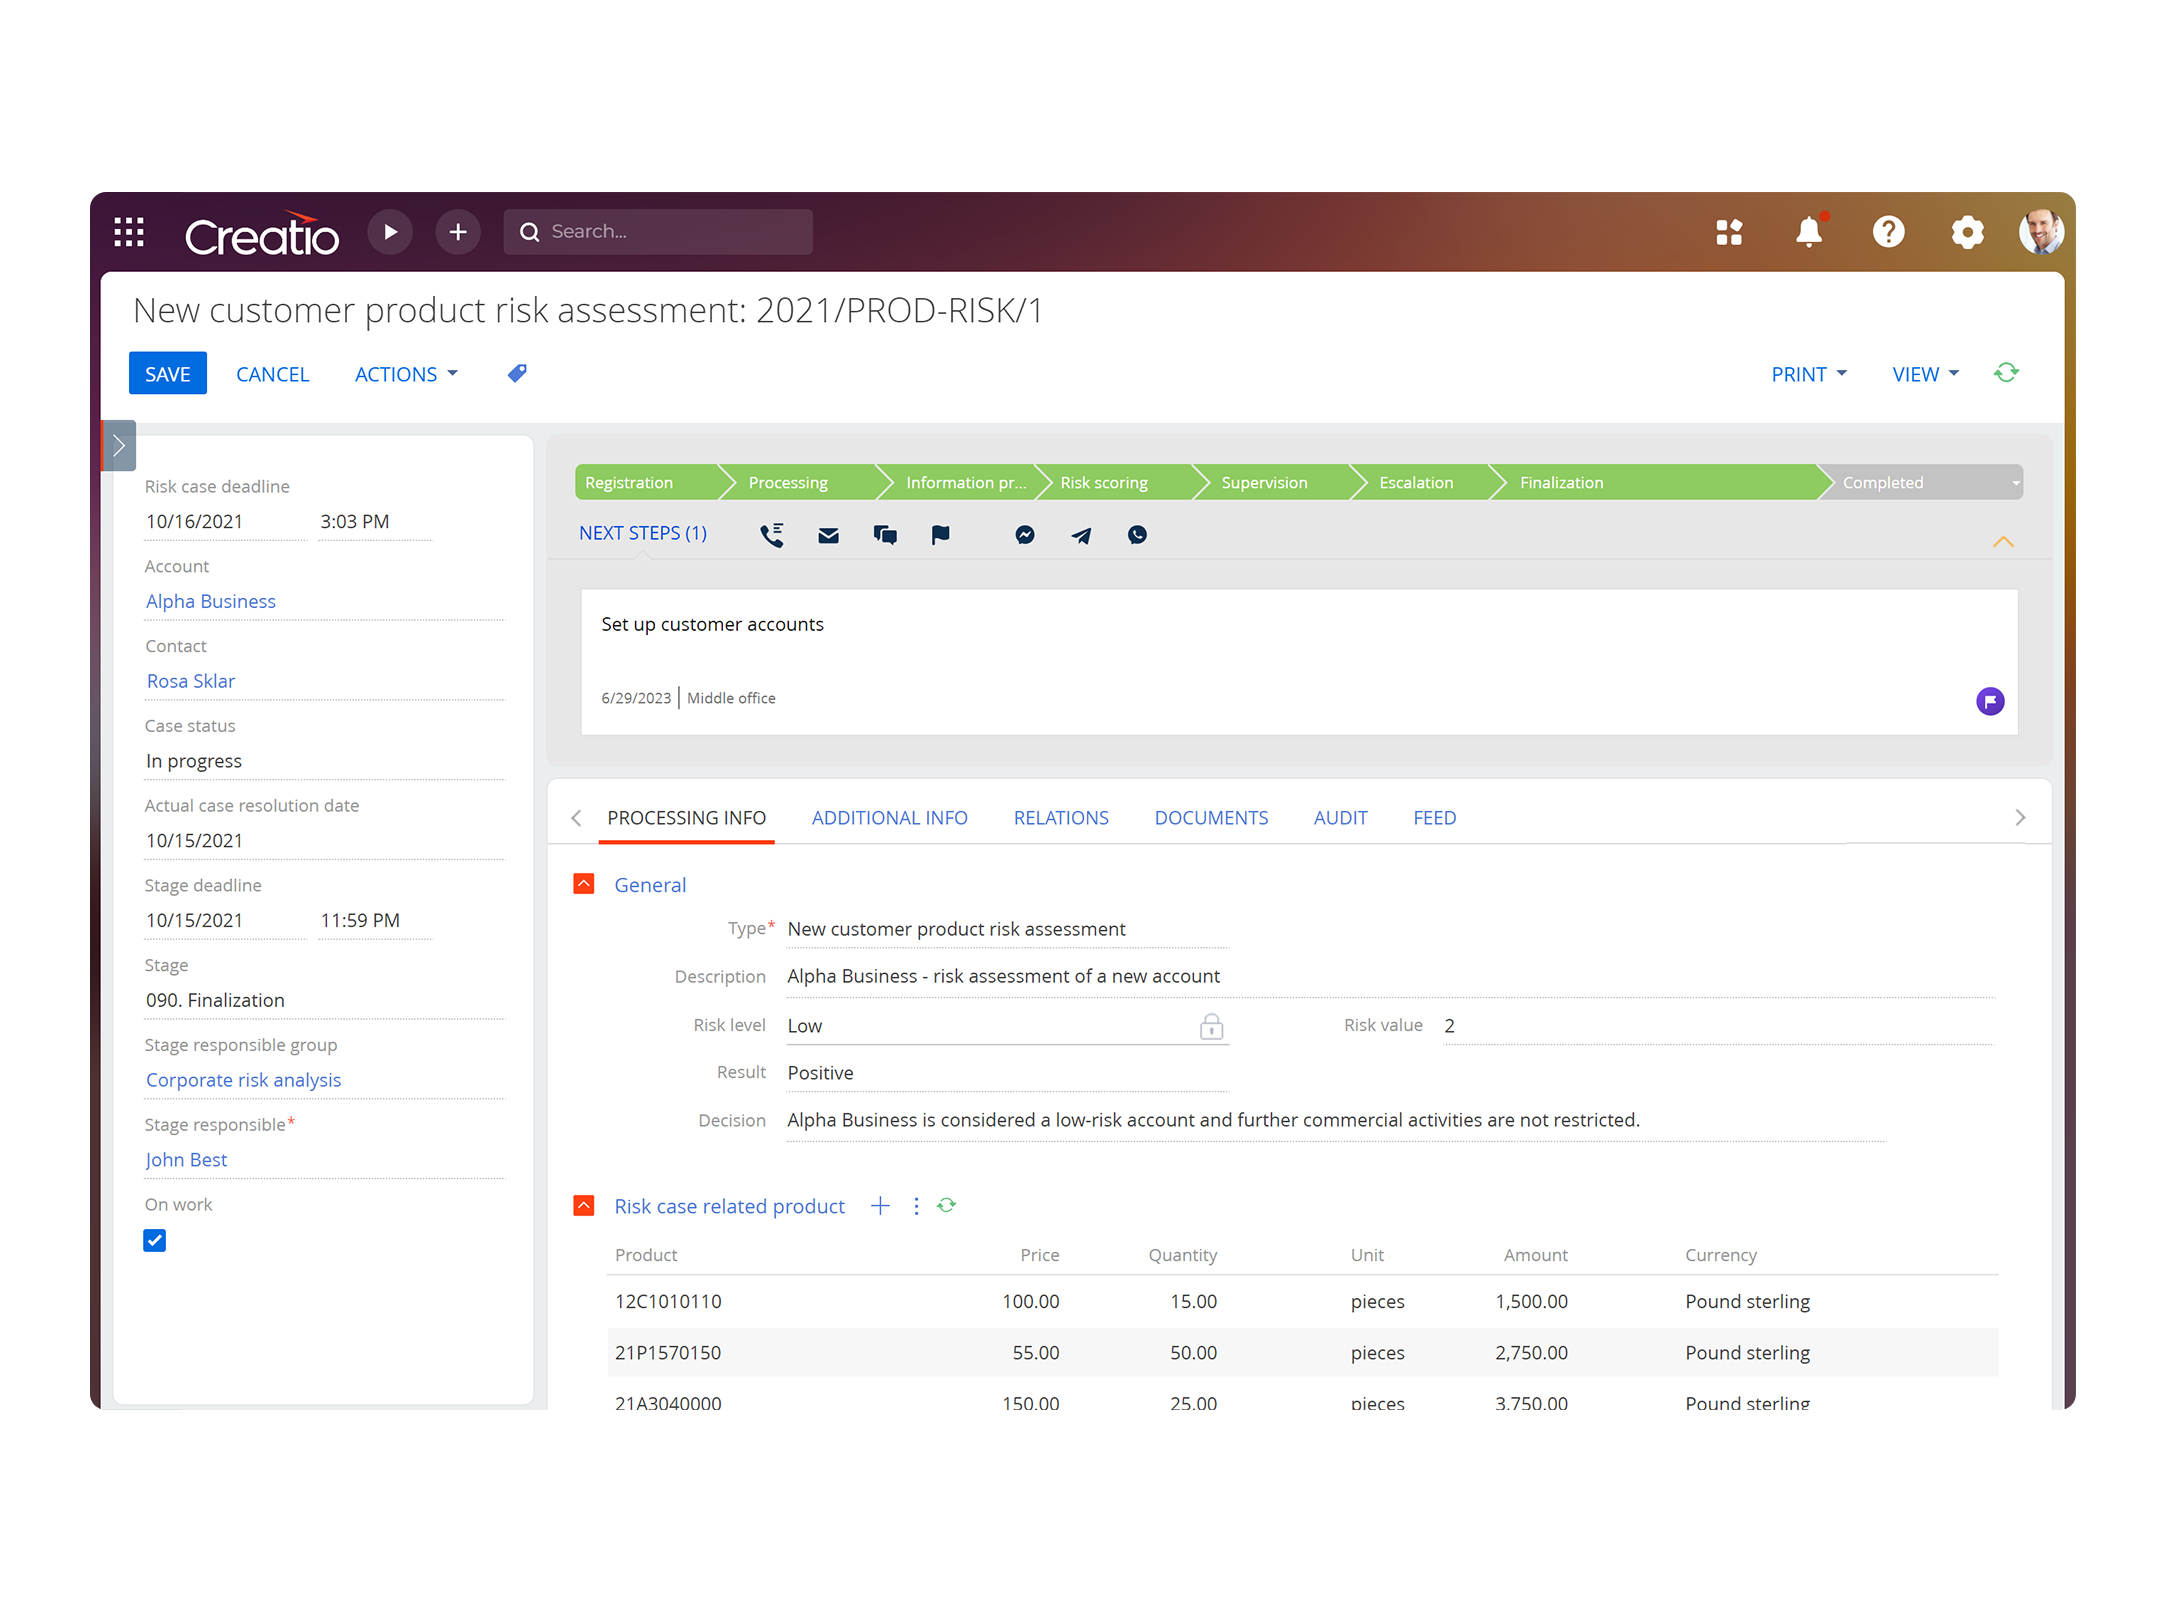The height and width of the screenshot is (1600, 2164).
Task: Refresh the Risk case related product list
Action: pos(946,1205)
